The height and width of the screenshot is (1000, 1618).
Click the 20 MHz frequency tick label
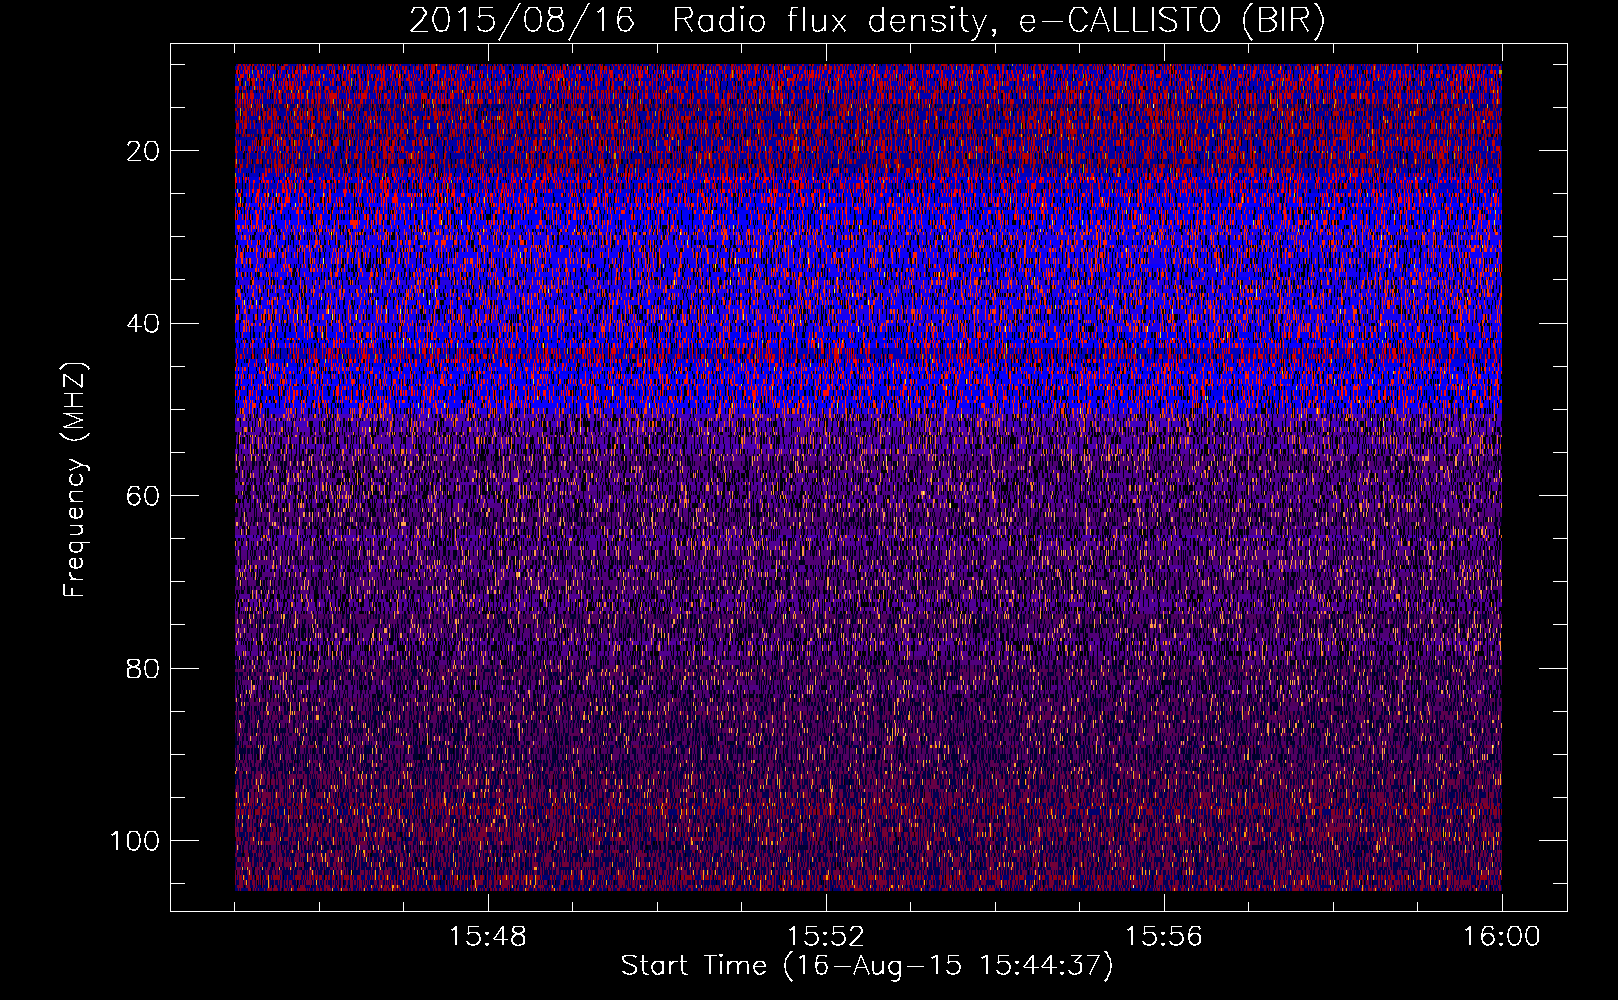(144, 151)
